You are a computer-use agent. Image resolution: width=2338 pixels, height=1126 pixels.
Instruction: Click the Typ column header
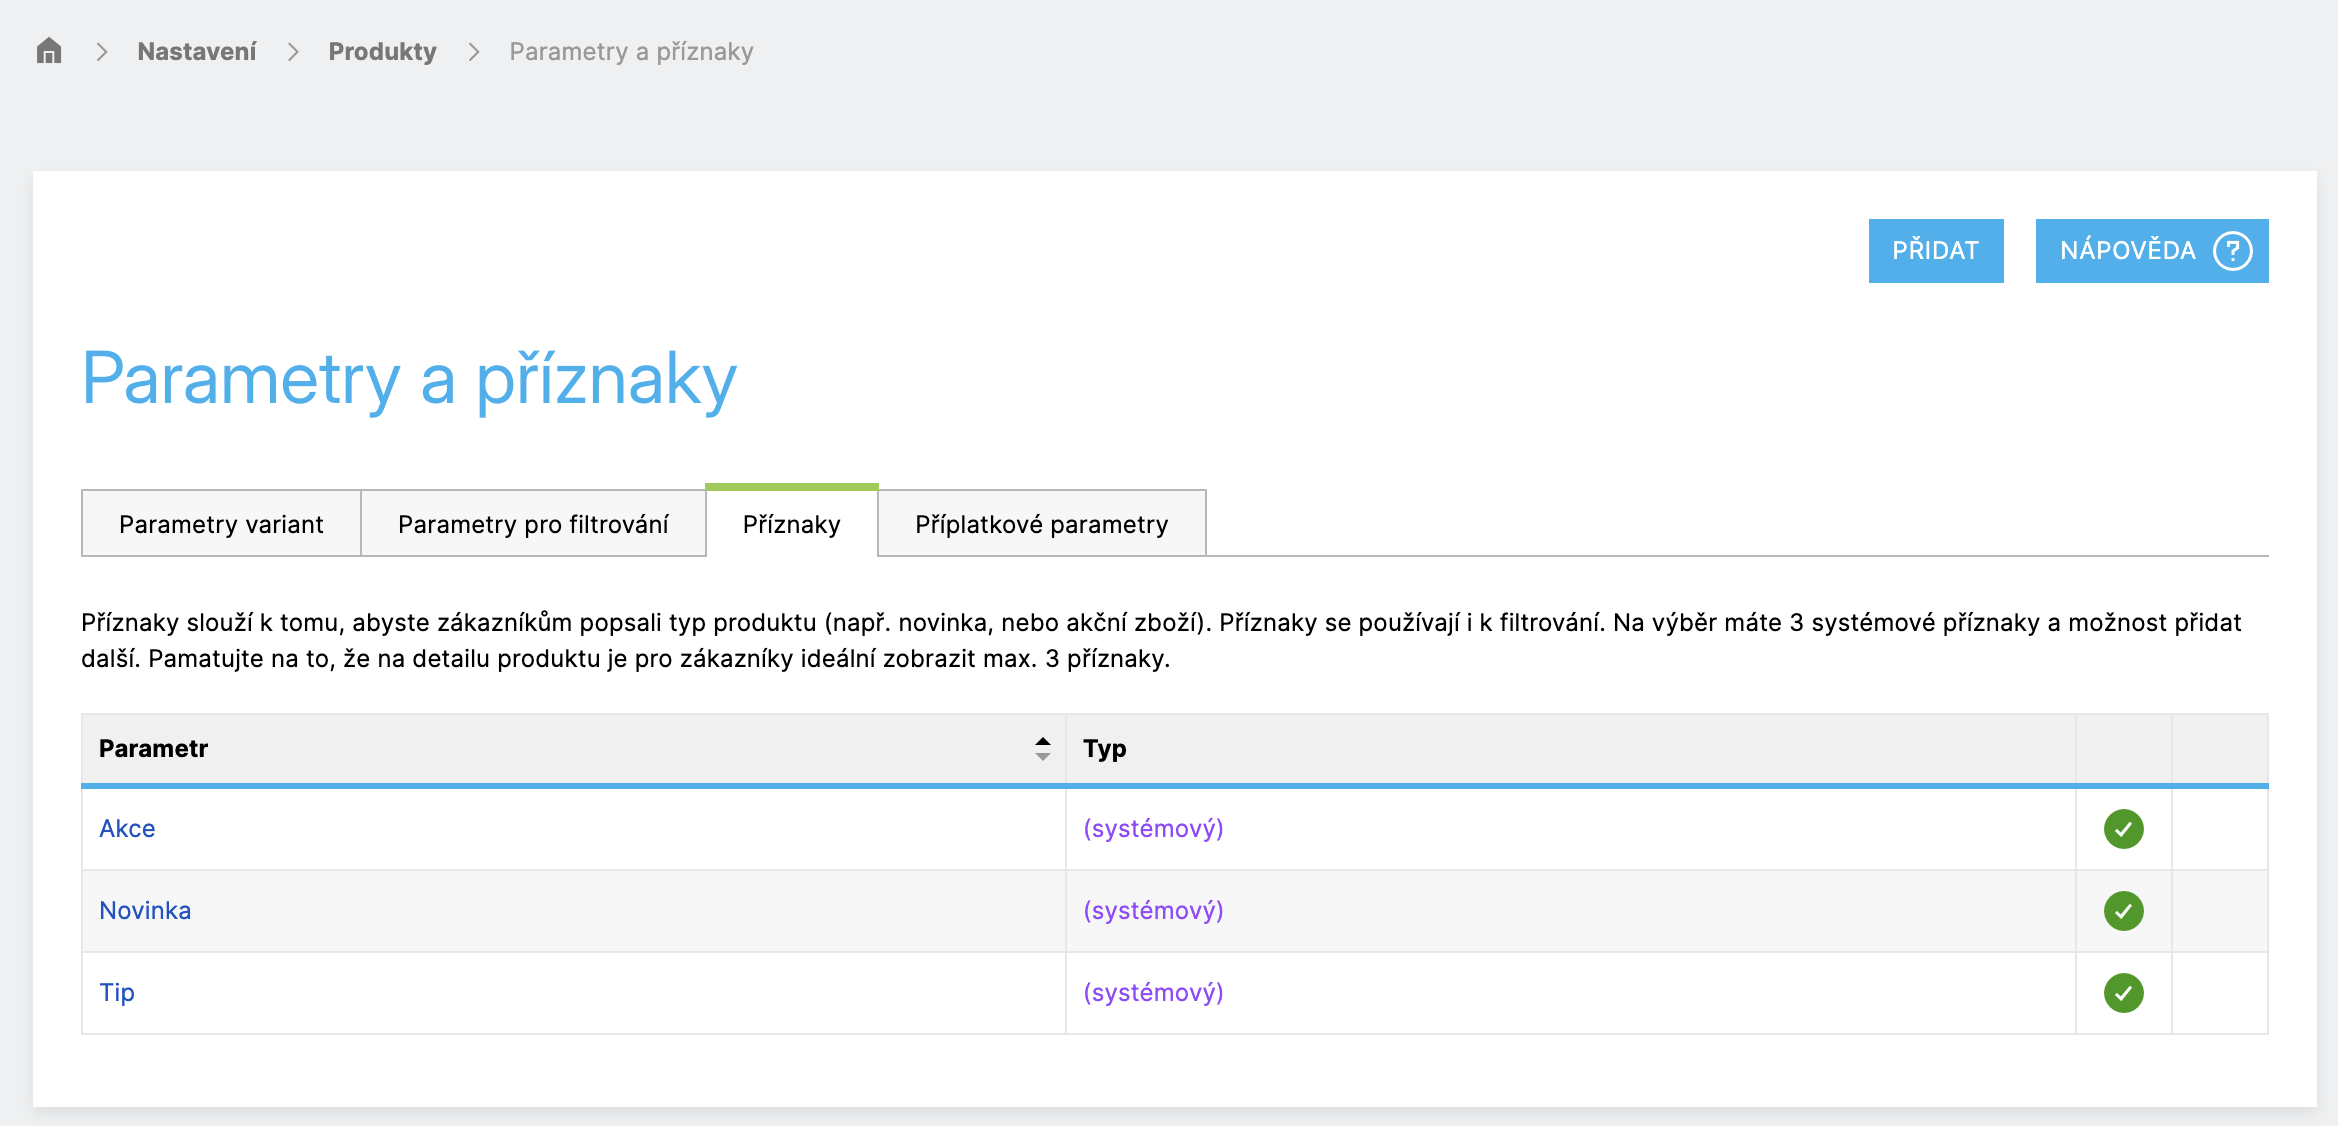[1104, 749]
